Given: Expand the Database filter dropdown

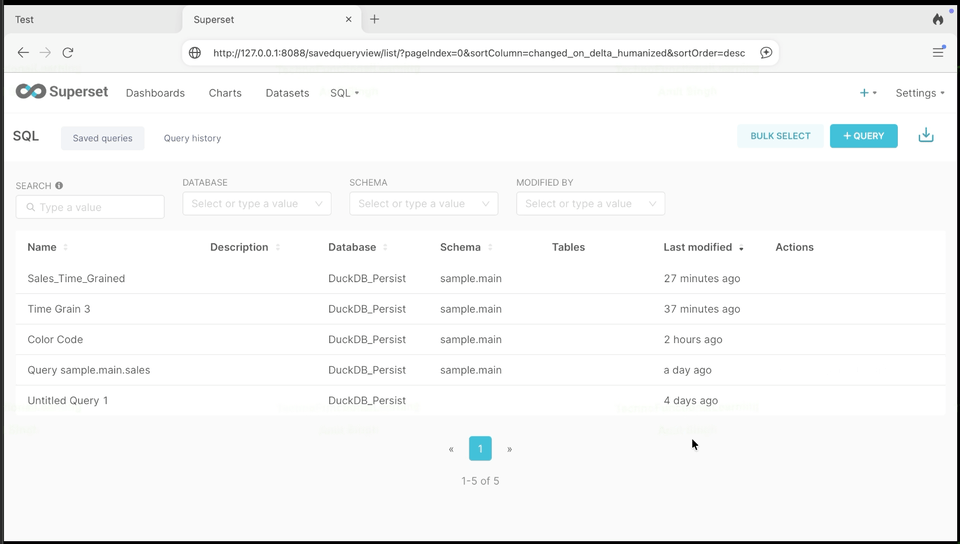Looking at the screenshot, I should [257, 204].
